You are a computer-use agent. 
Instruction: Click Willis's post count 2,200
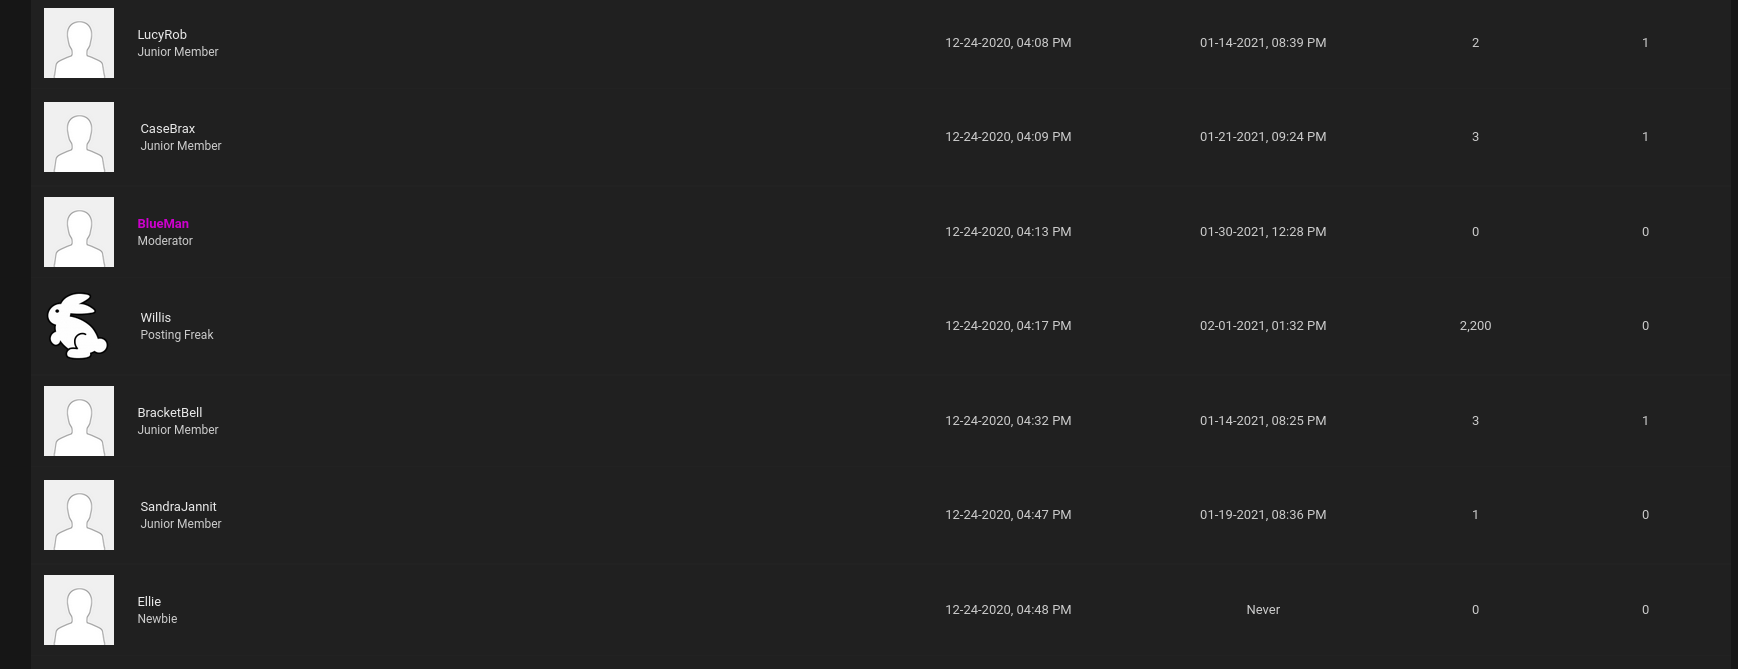click(1475, 326)
